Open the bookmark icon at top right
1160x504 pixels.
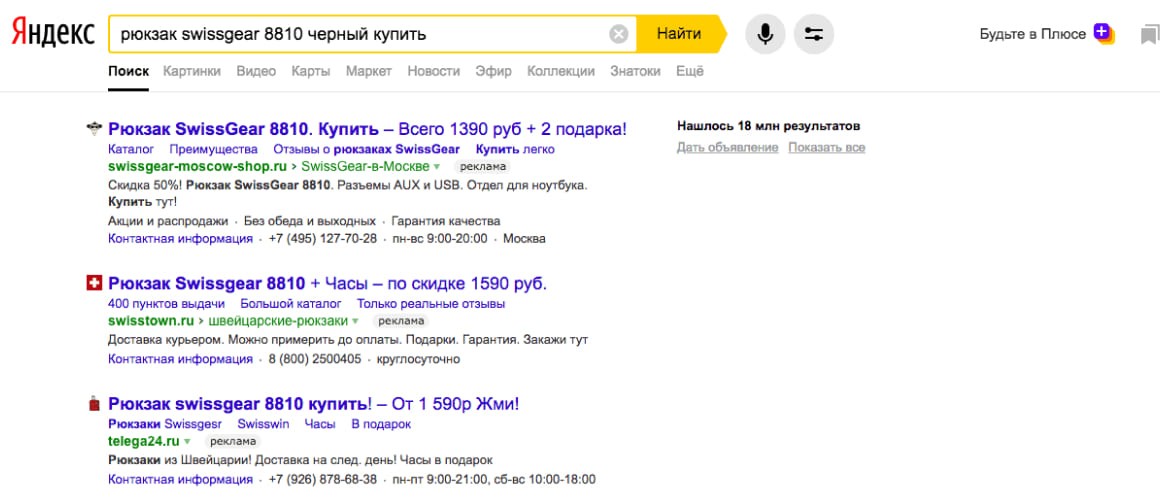tap(1149, 35)
